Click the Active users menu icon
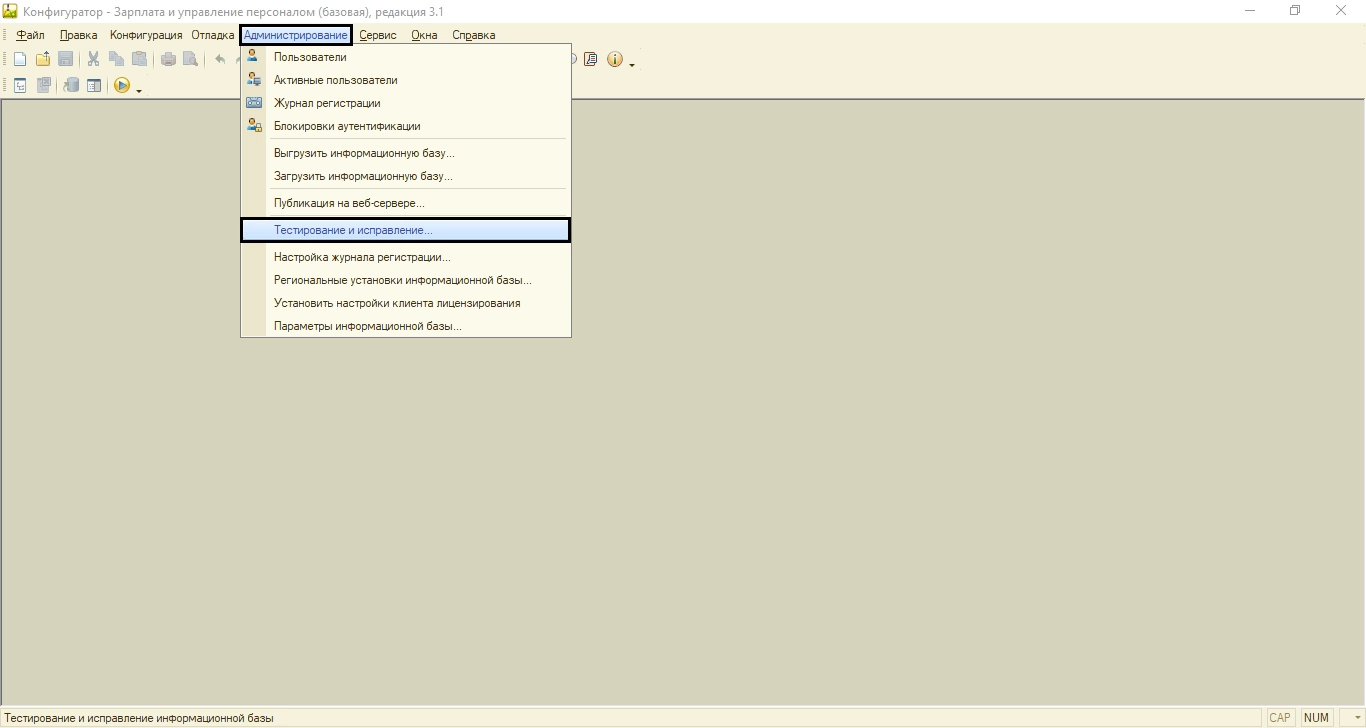Viewport: 1366px width, 728px height. click(254, 80)
